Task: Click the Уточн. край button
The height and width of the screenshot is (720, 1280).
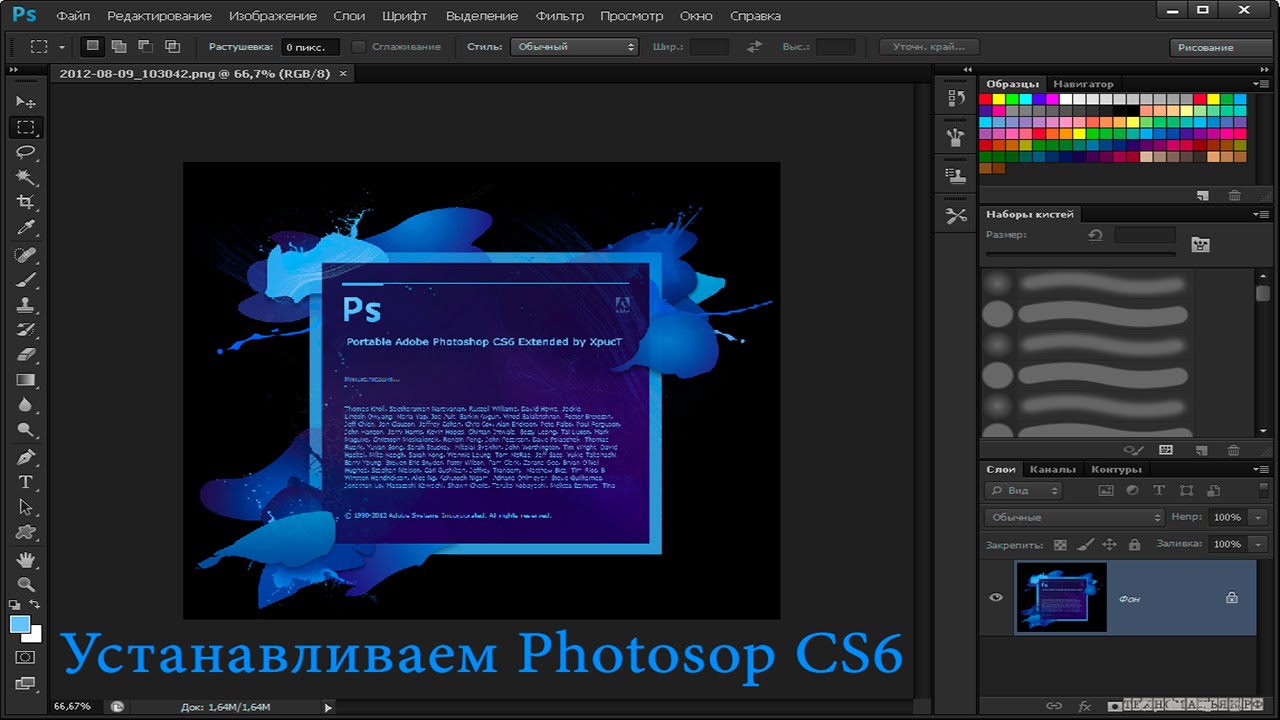Action: [929, 47]
